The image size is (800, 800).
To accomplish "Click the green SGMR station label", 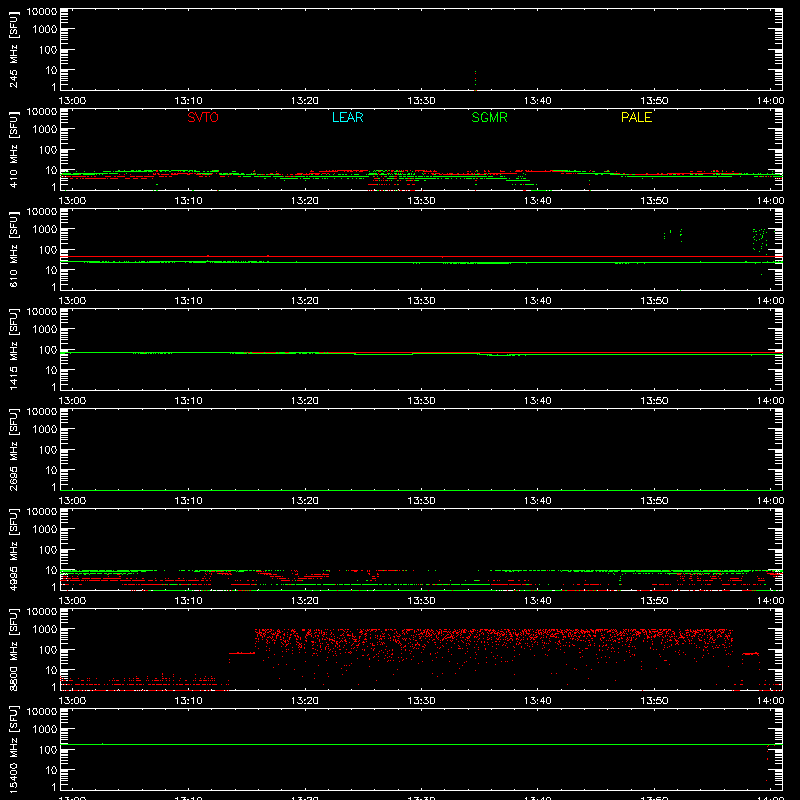I will pos(489,117).
